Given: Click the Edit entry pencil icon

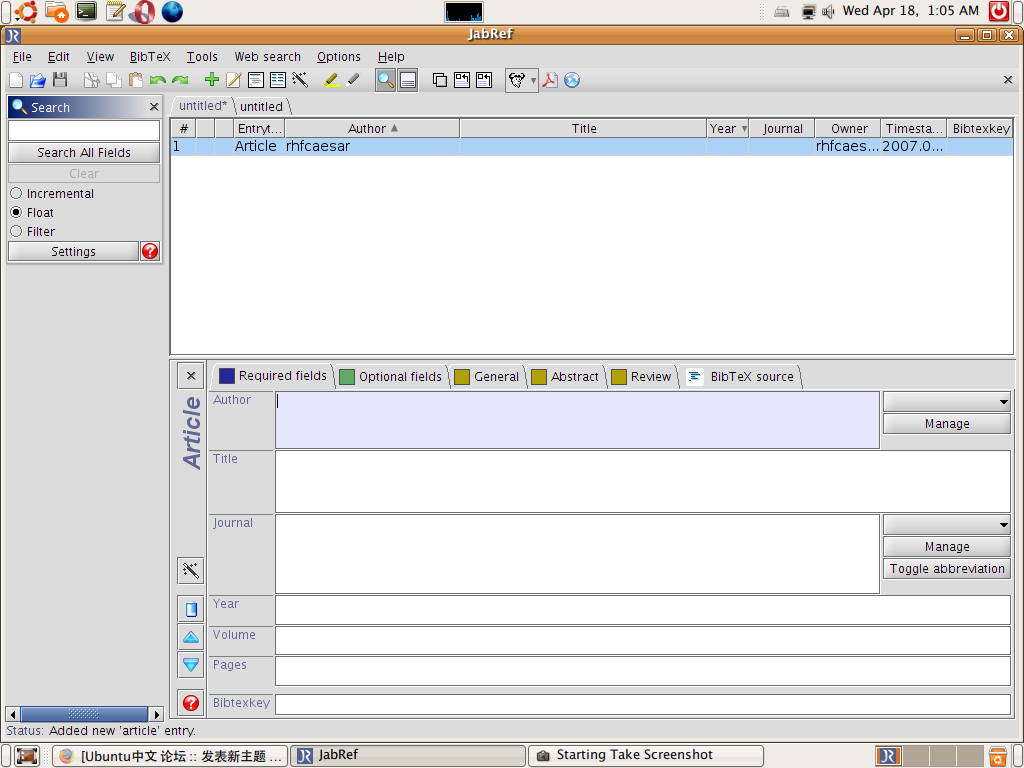Looking at the screenshot, I should (234, 80).
